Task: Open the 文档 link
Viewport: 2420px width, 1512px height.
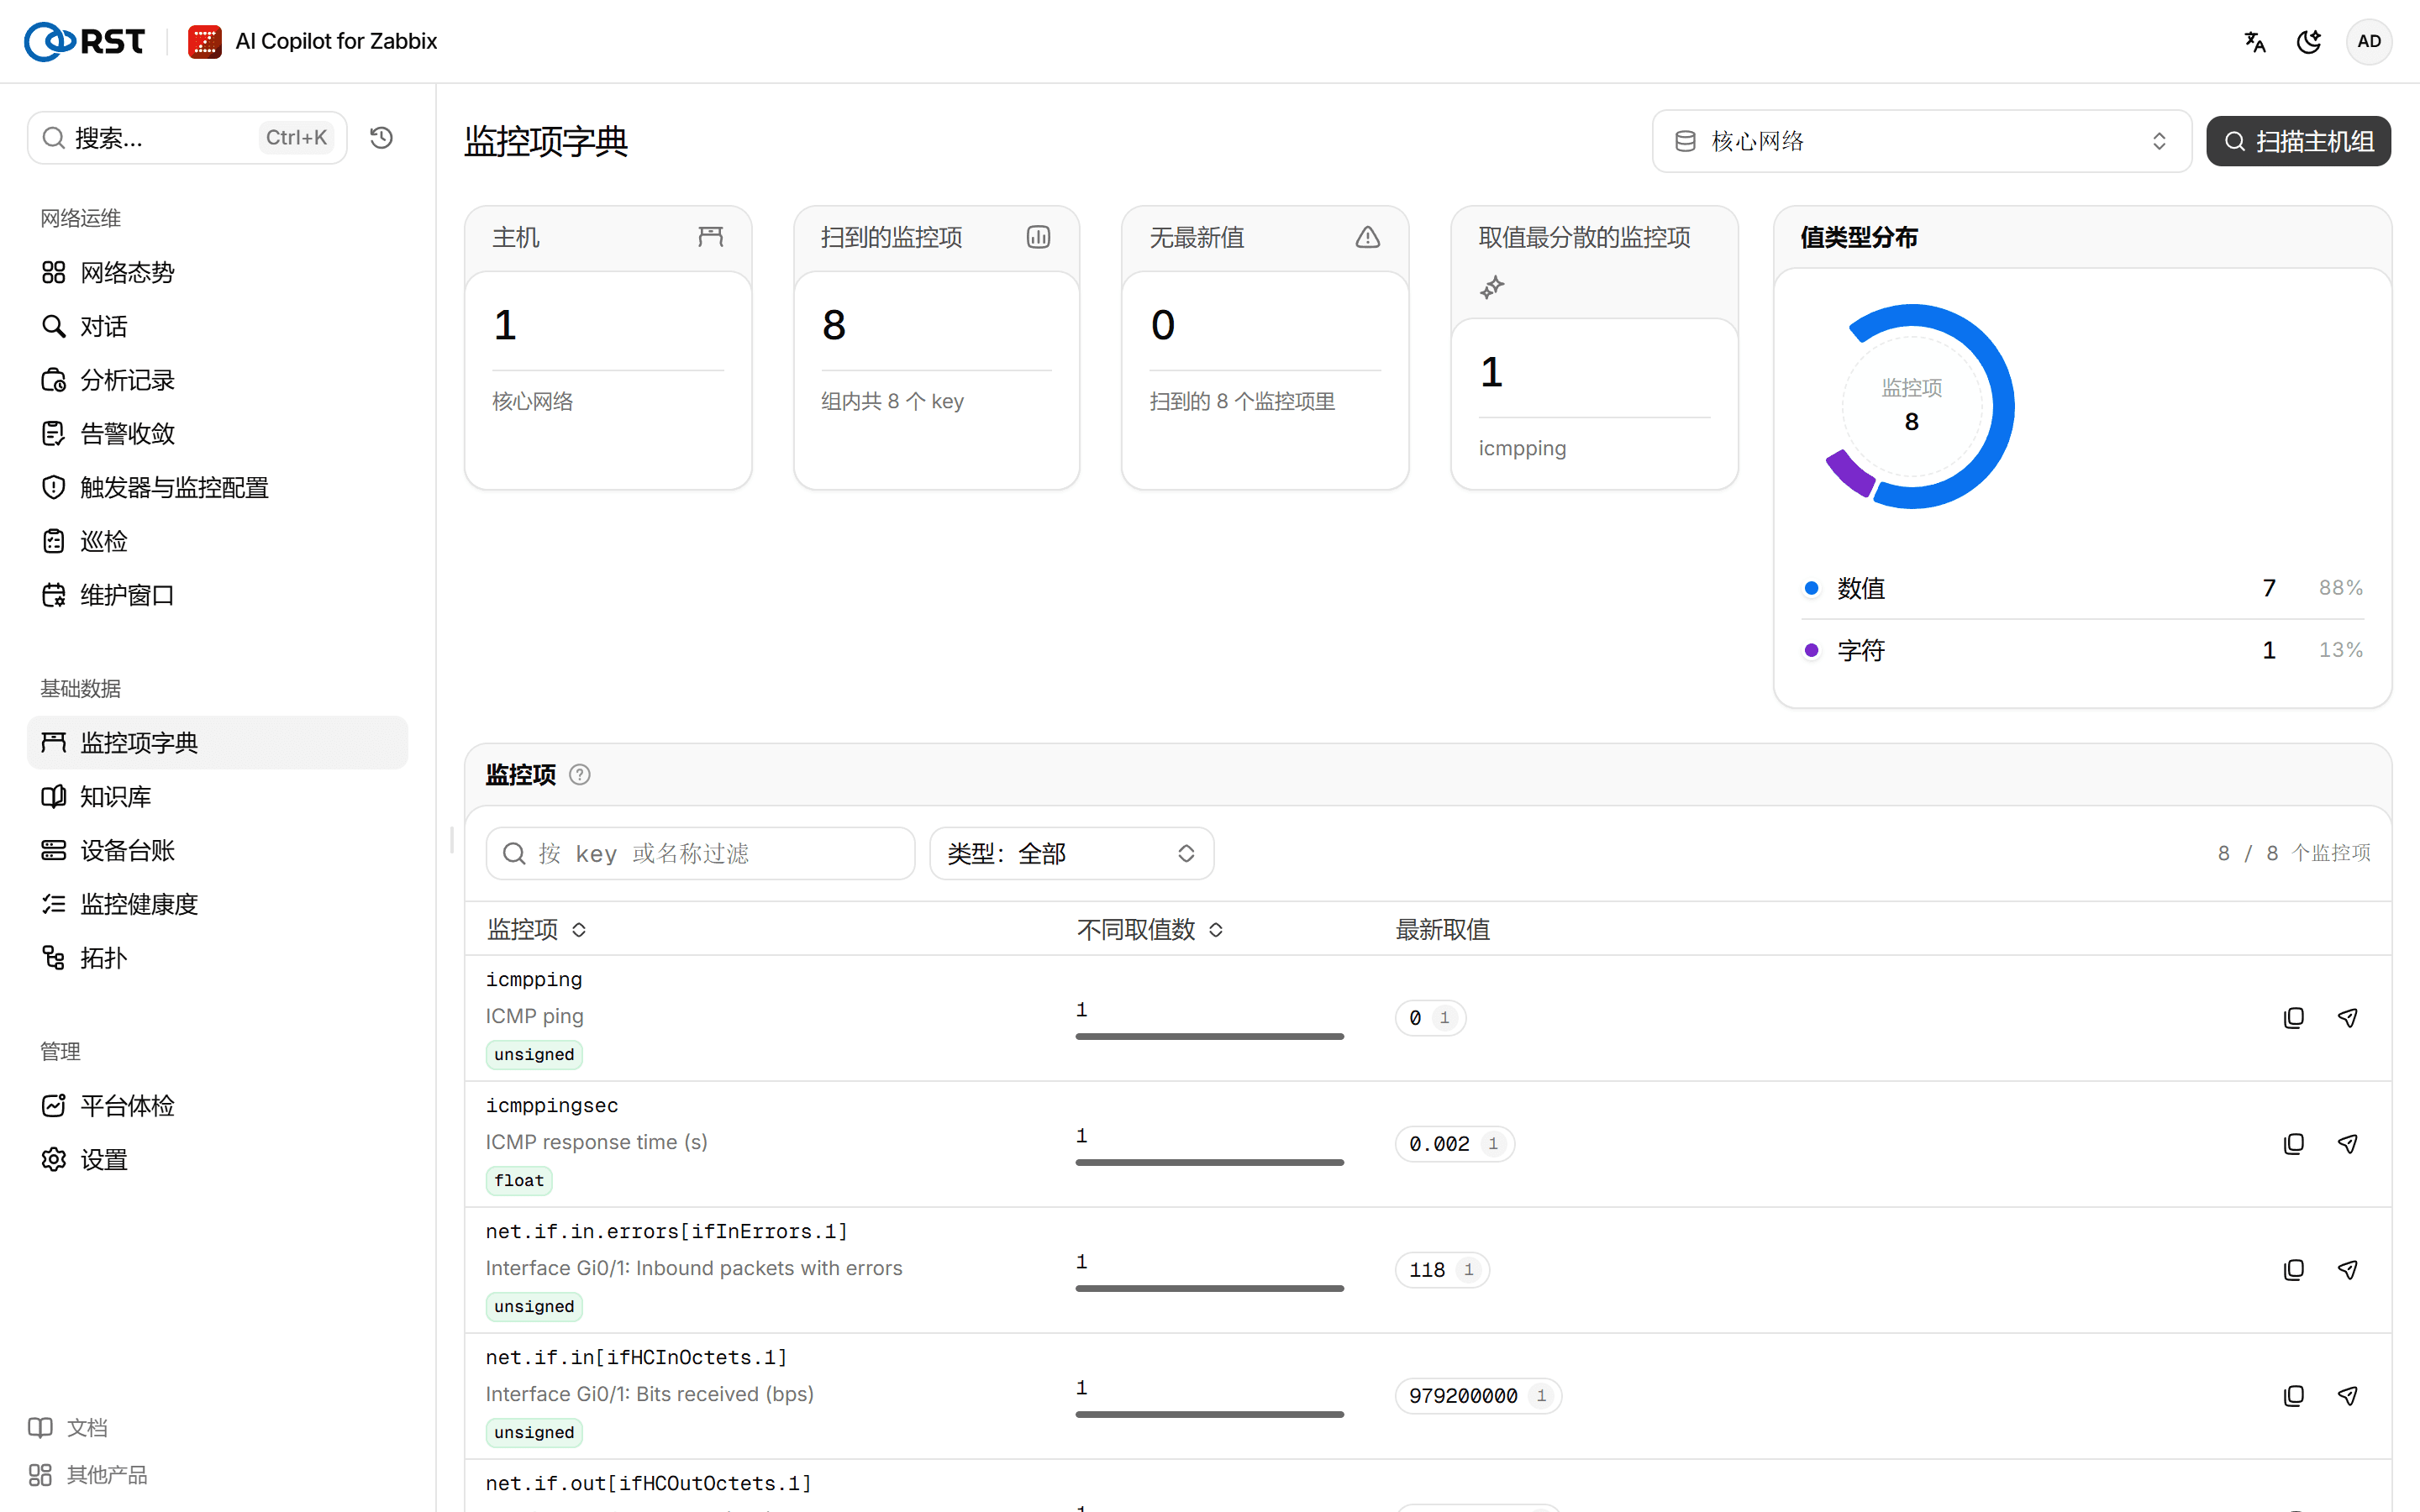Action: click(x=68, y=1427)
